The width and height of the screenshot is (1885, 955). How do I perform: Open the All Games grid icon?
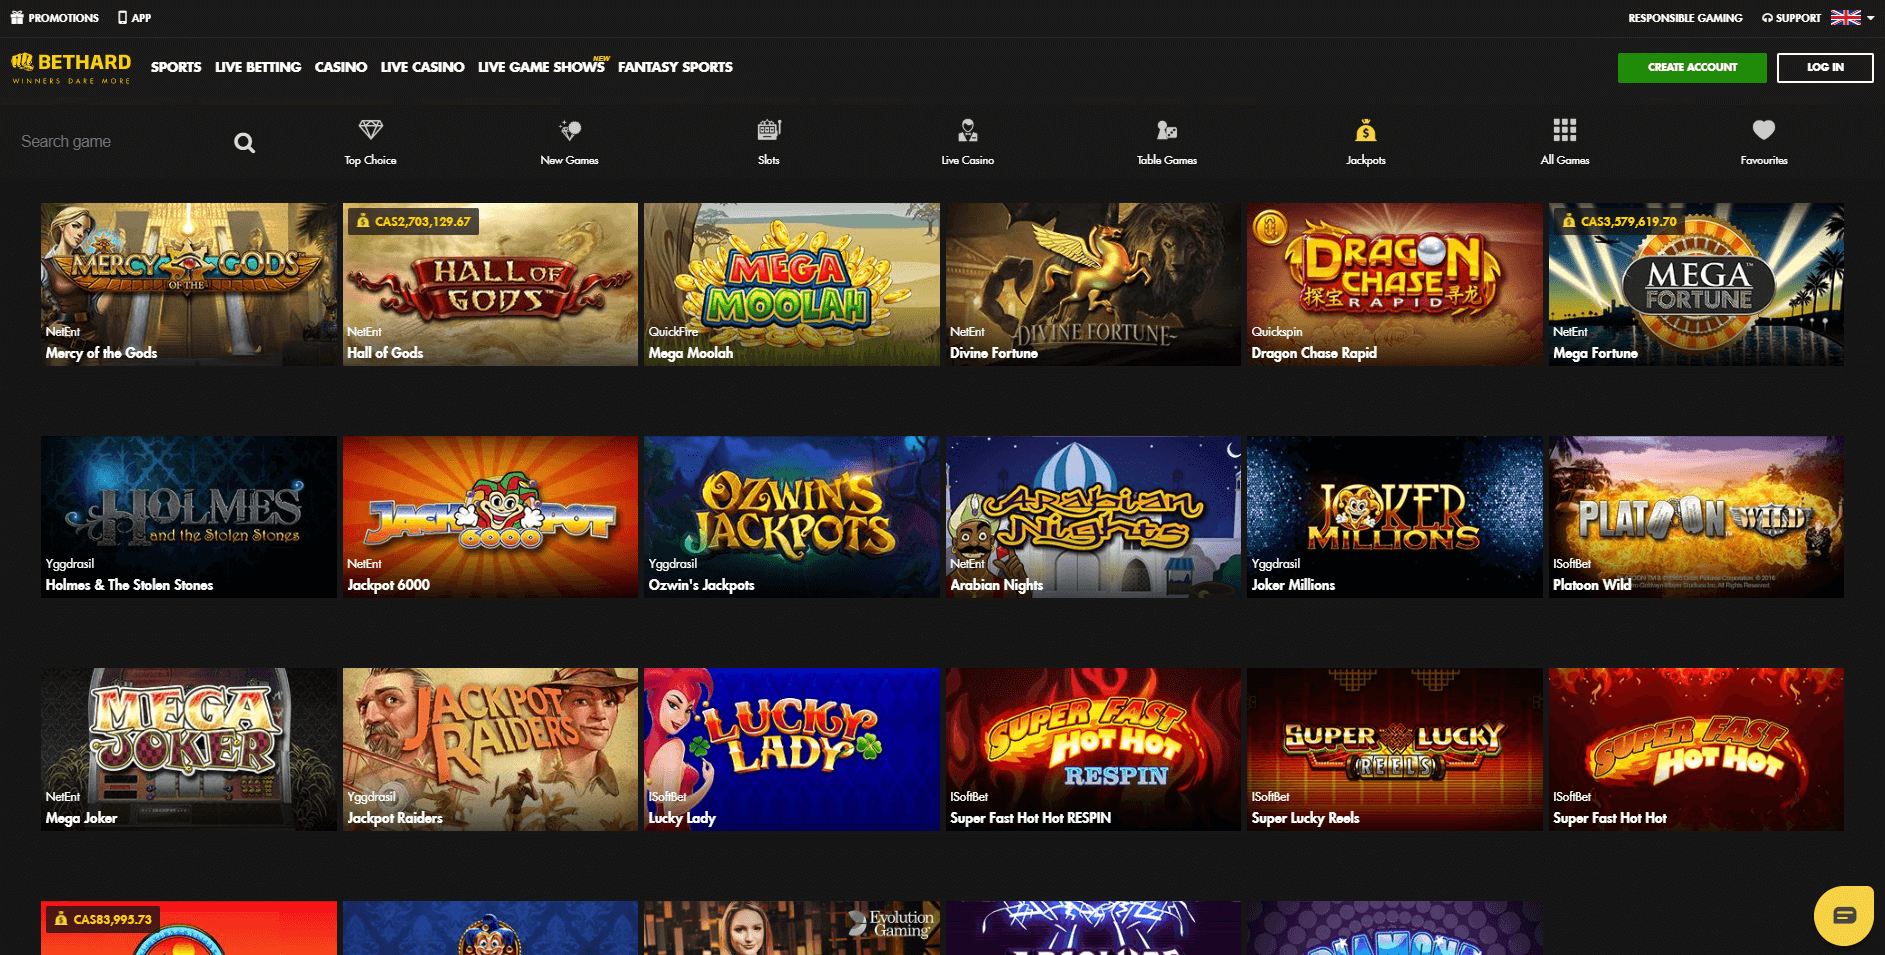1564,130
